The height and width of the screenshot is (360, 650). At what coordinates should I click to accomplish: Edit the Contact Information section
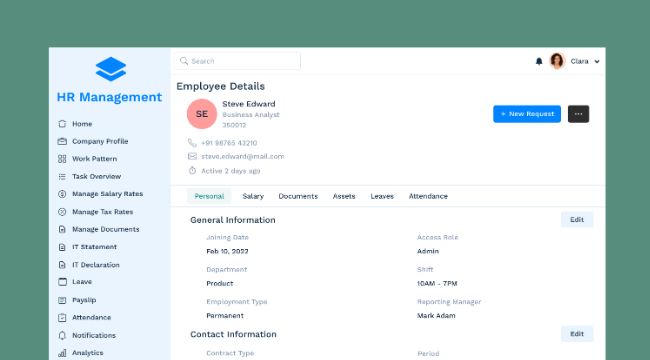(x=577, y=334)
